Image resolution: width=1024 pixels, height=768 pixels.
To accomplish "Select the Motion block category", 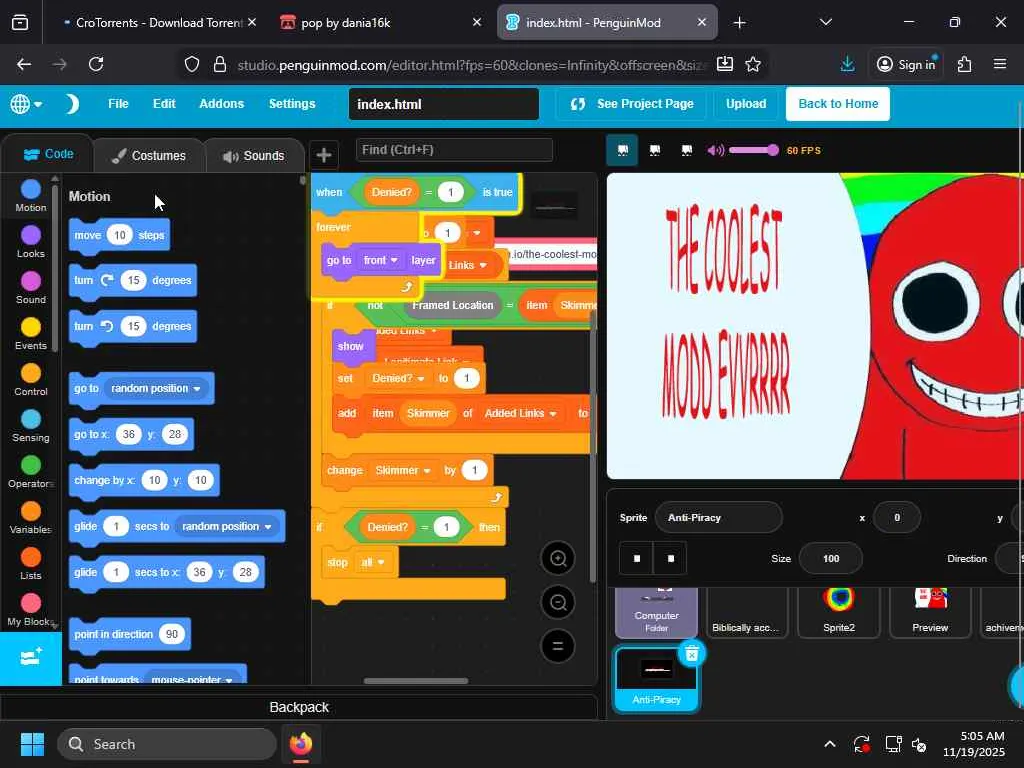I will point(31,196).
